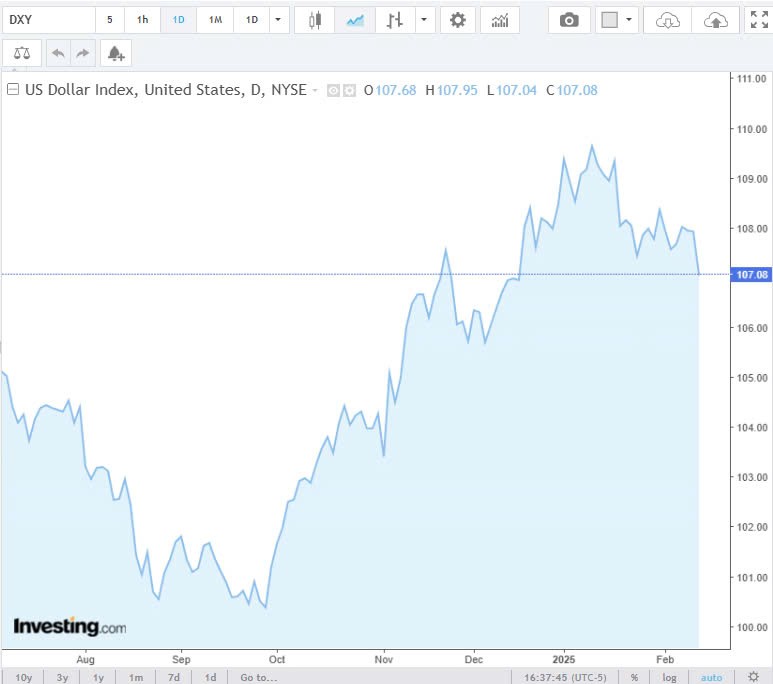Click the open value 107.68
This screenshot has height=684, width=773.
coord(395,90)
